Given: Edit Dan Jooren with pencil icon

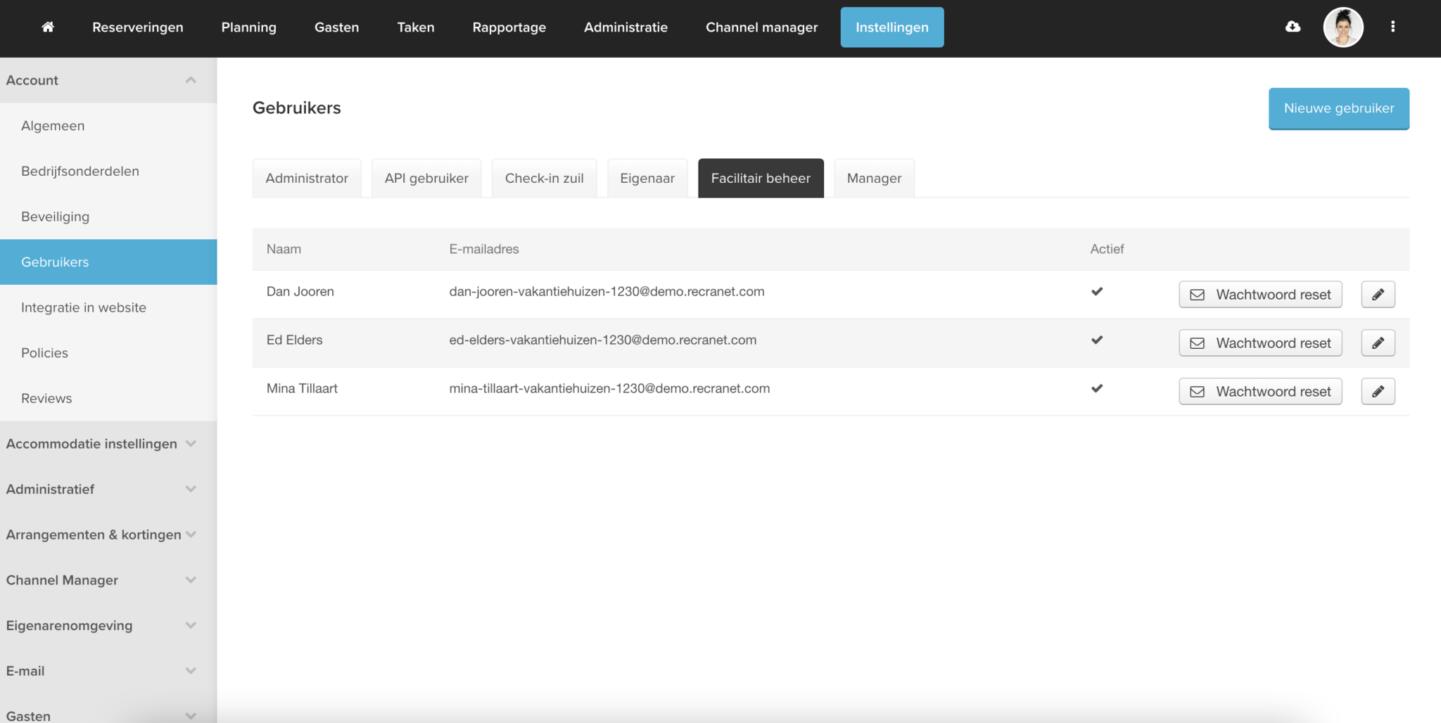Looking at the screenshot, I should 1377,295.
